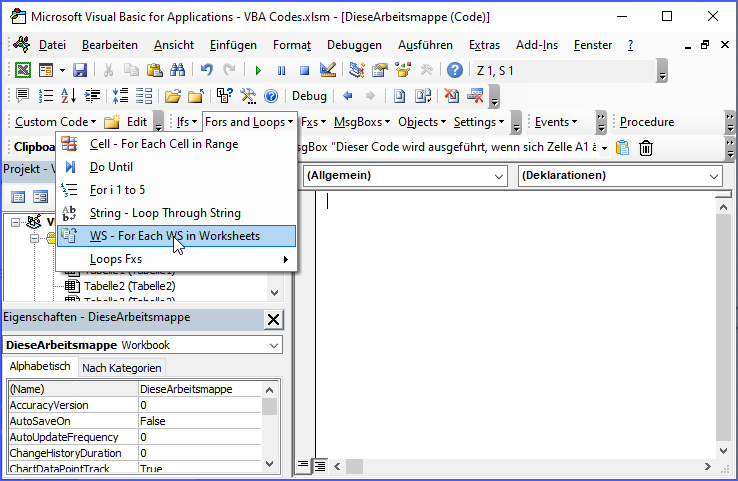Open the (Allgemein) object combo box
This screenshot has width=738, height=481.
point(405,176)
